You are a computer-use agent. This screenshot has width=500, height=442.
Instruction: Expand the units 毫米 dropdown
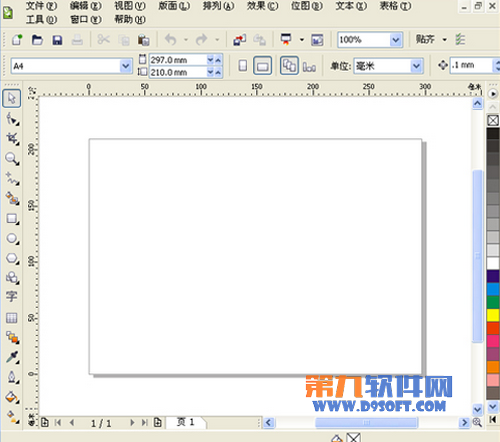(x=416, y=66)
